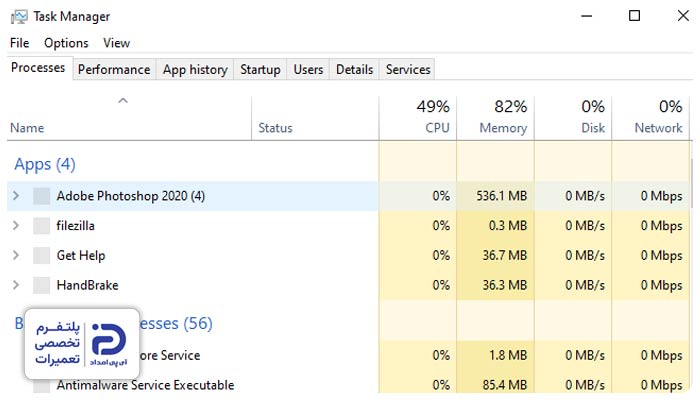Select the Adobe Photoshop 2020 (4) row
The width and height of the screenshot is (700, 400).
coord(348,196)
